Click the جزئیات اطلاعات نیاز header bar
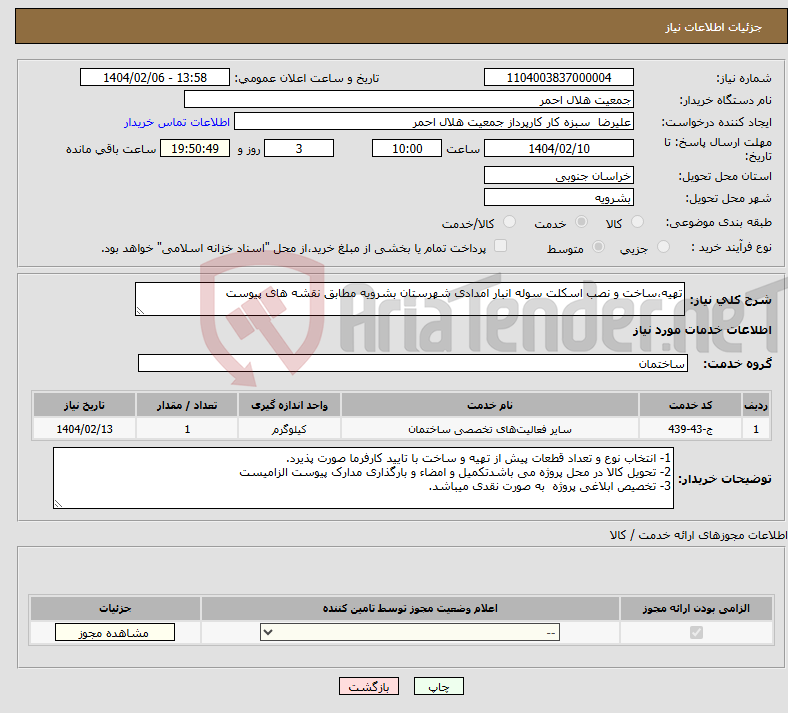This screenshot has width=788, height=713. (401, 26)
